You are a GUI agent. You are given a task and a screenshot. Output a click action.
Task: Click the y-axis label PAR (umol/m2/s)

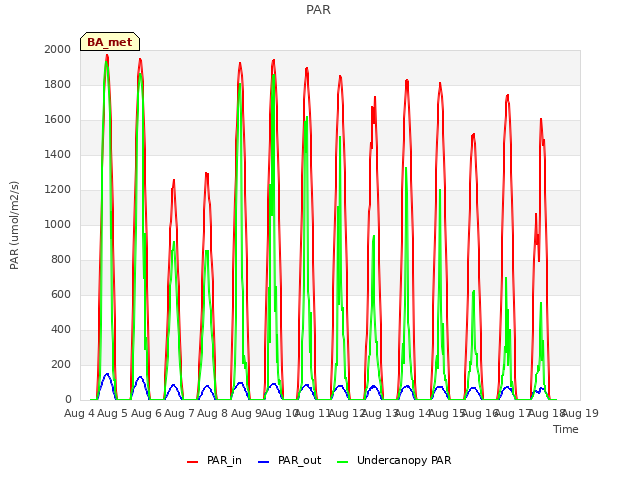click(14, 225)
